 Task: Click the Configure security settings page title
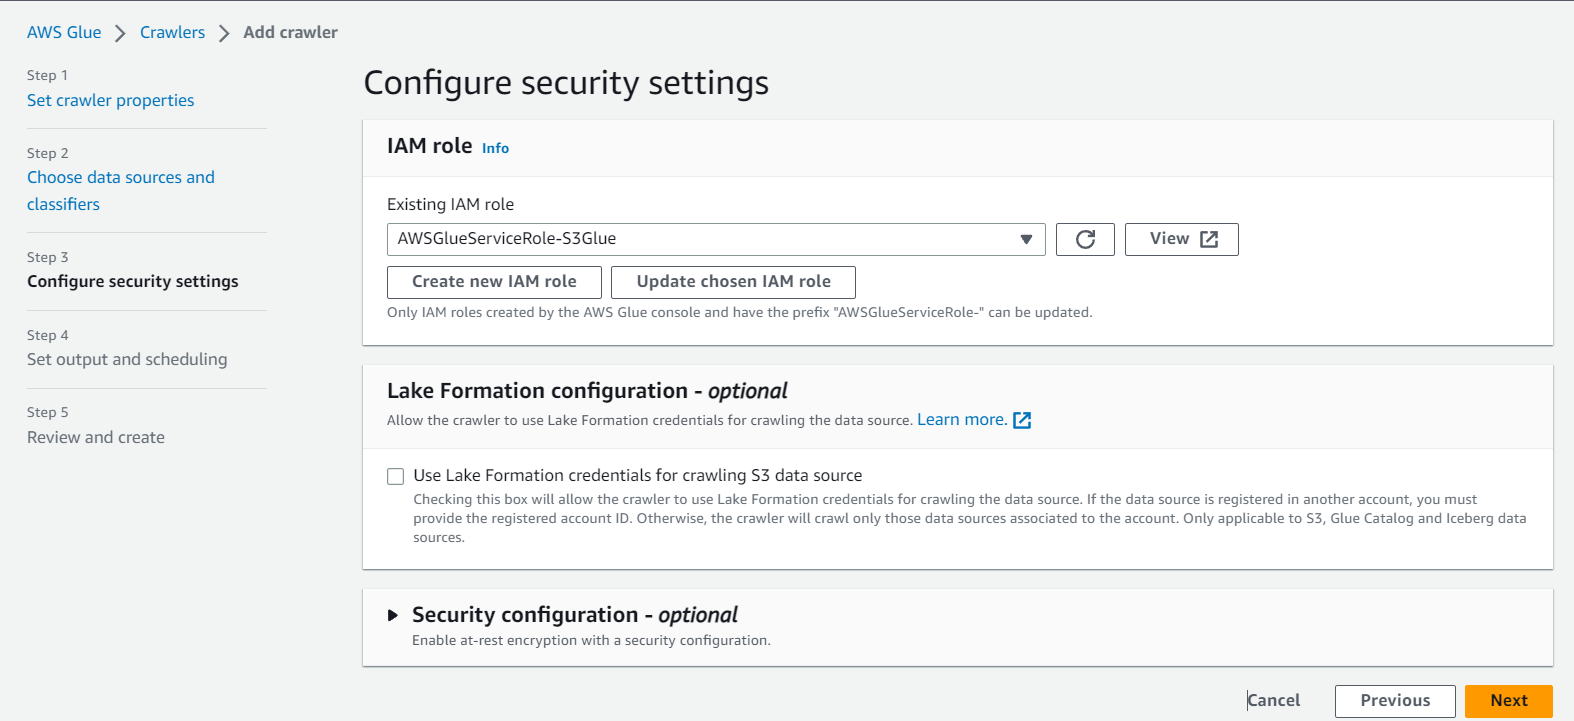point(566,83)
